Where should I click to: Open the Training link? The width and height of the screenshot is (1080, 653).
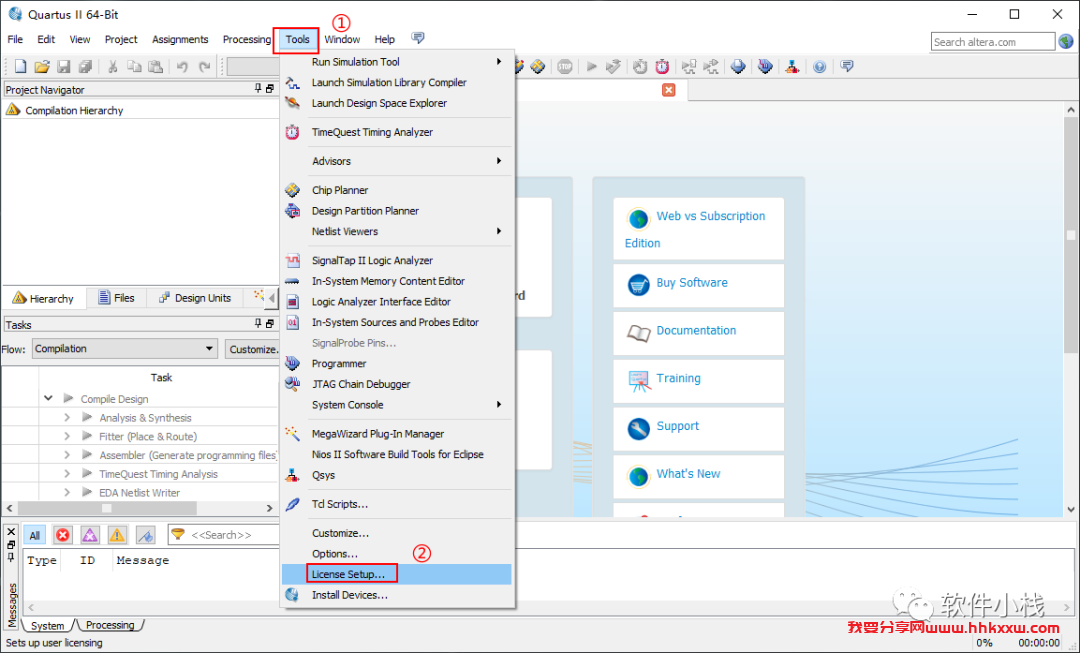pyautogui.click(x=698, y=380)
